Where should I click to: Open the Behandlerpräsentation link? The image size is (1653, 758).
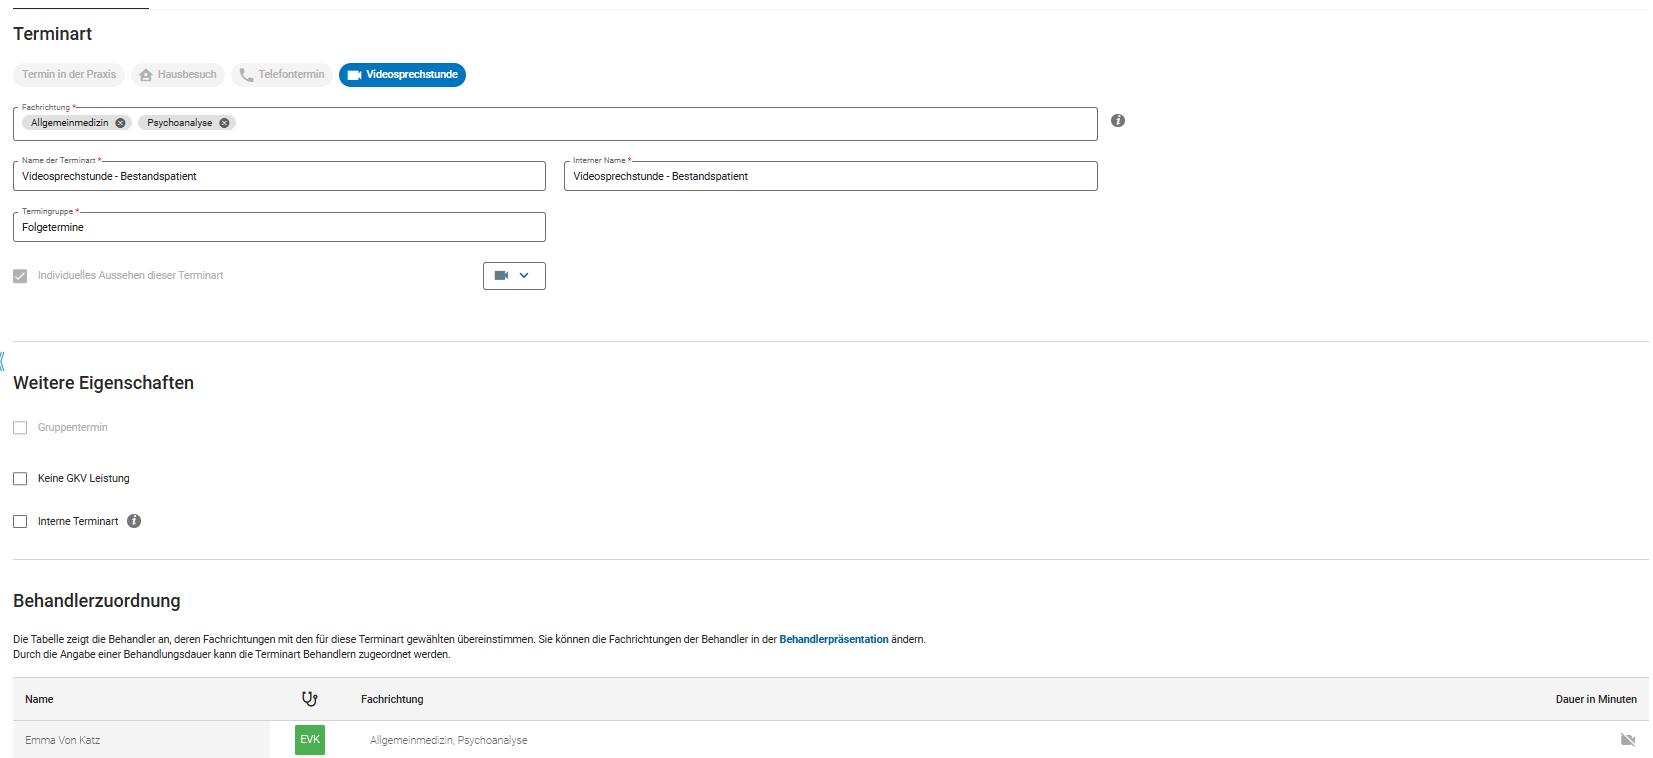pos(833,640)
